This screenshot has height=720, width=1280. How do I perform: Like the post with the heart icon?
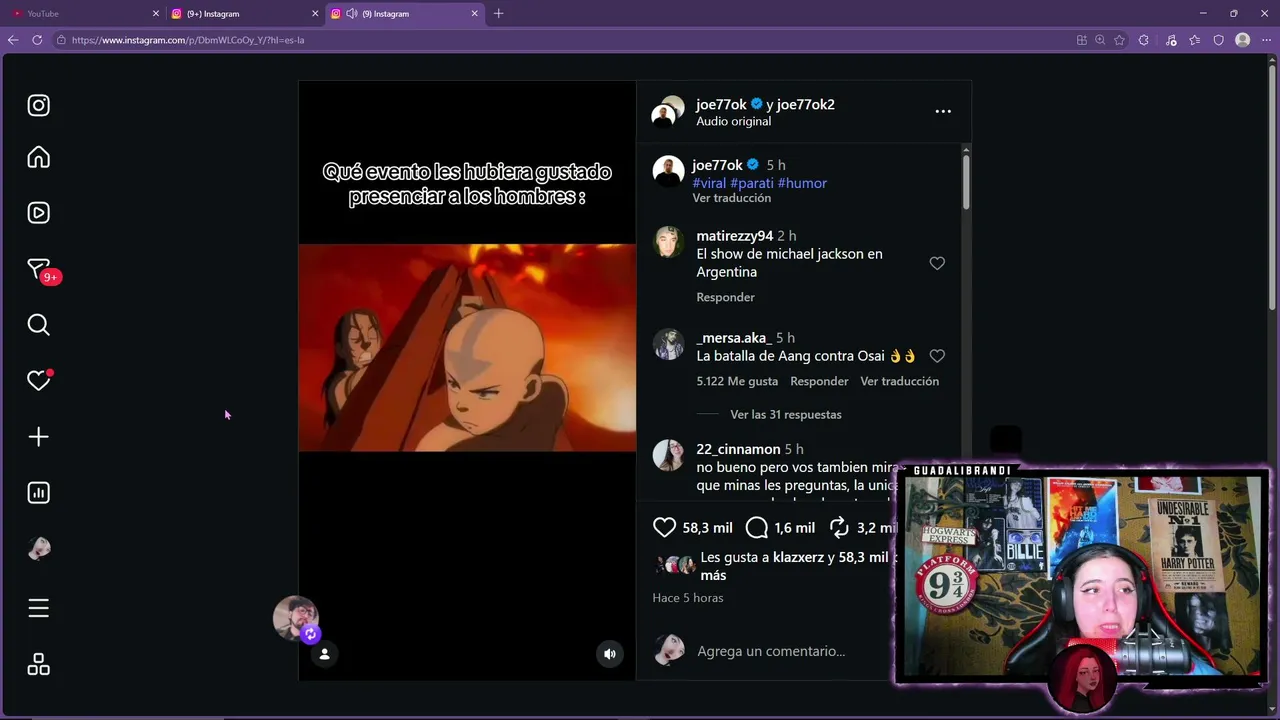point(664,527)
